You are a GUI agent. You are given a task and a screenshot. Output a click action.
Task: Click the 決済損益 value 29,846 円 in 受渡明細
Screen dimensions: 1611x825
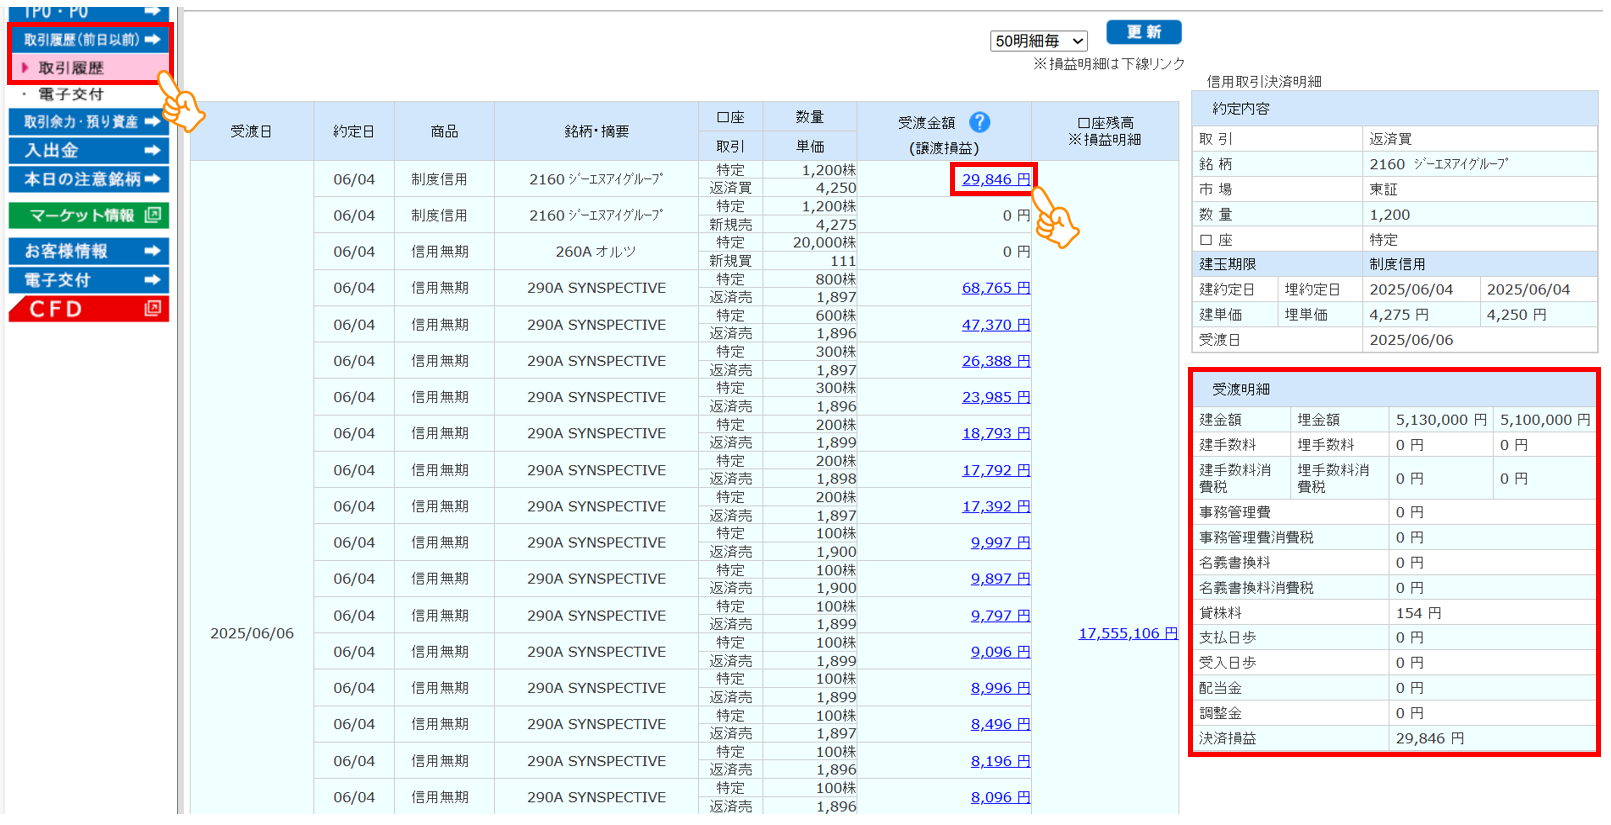click(x=1430, y=738)
